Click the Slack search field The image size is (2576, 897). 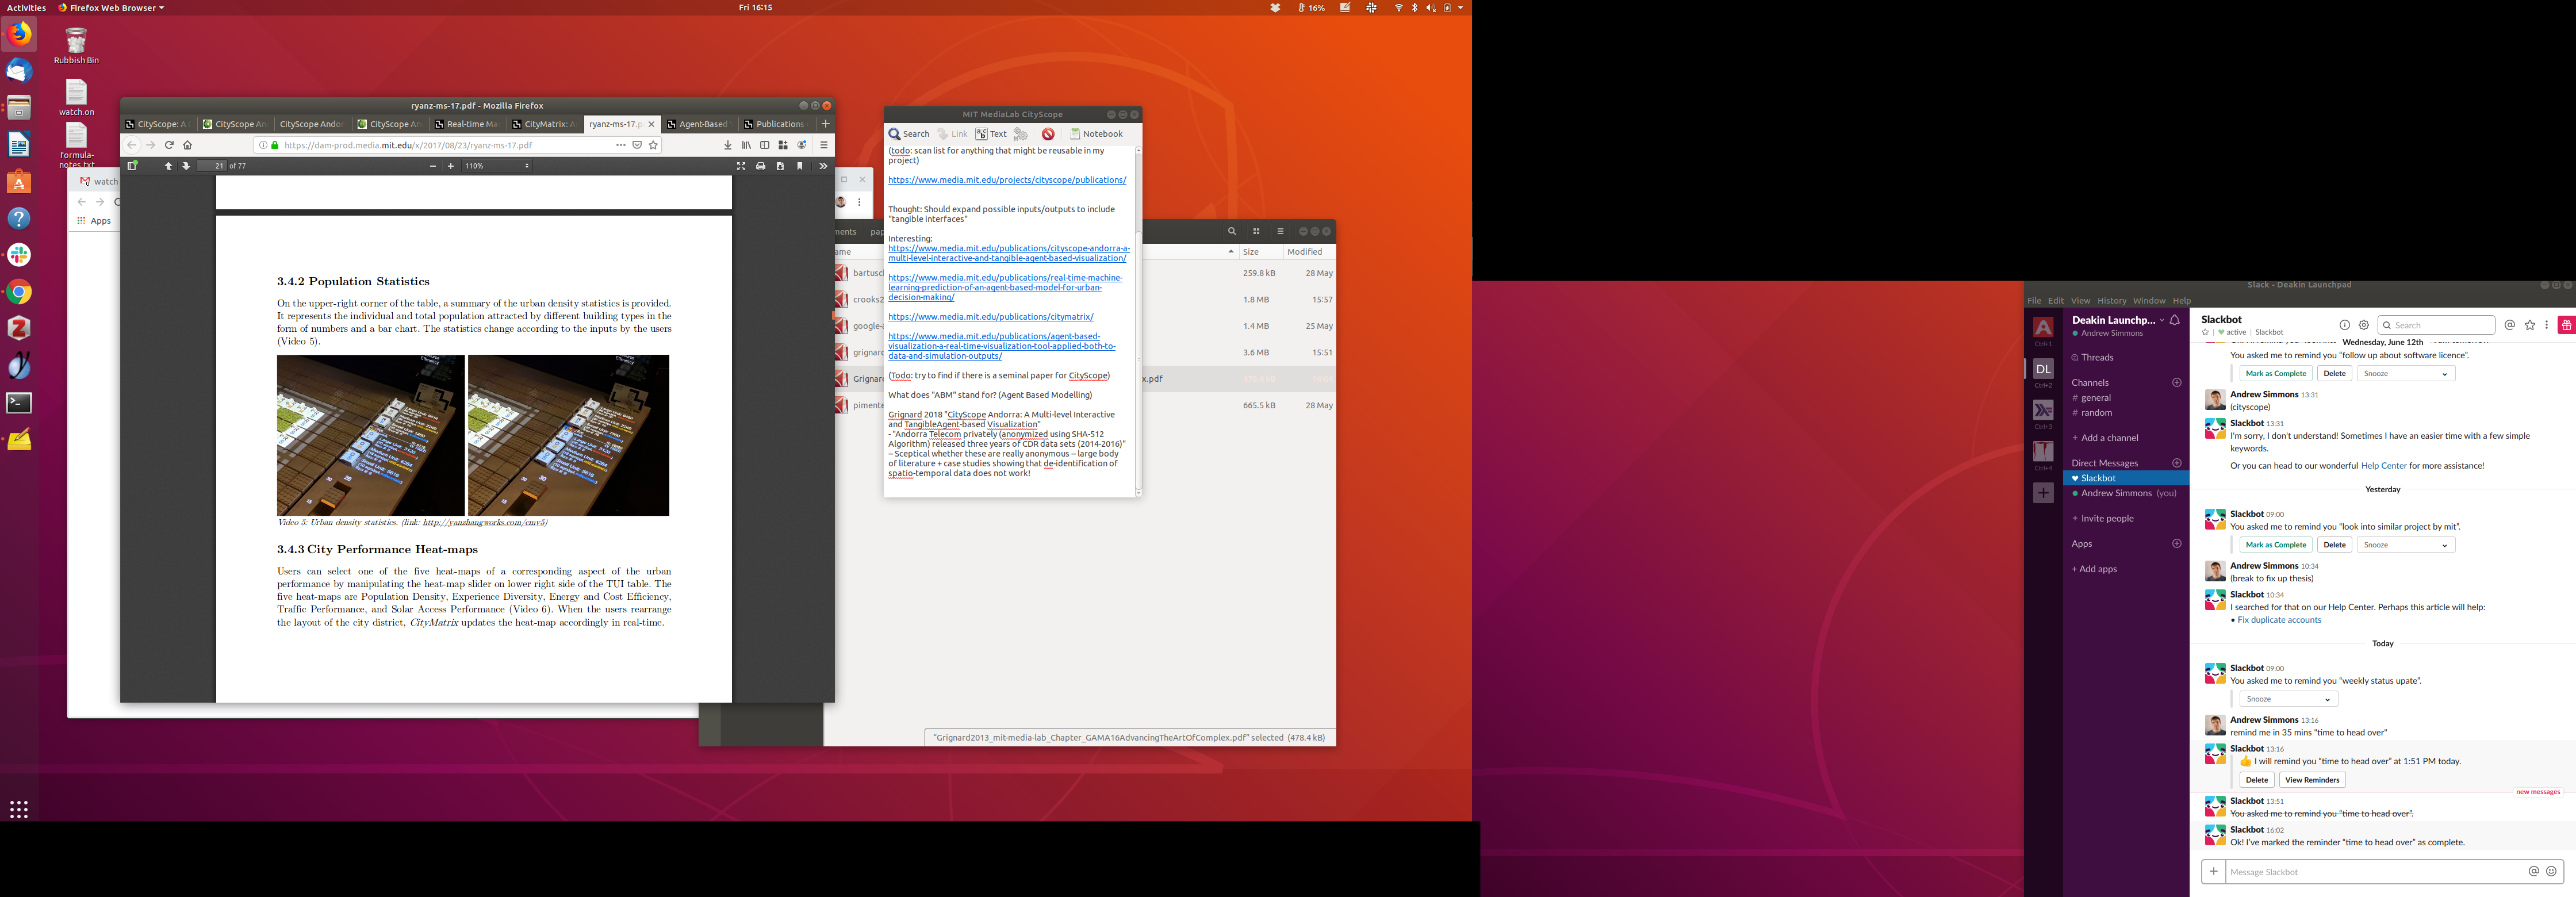pos(2436,325)
